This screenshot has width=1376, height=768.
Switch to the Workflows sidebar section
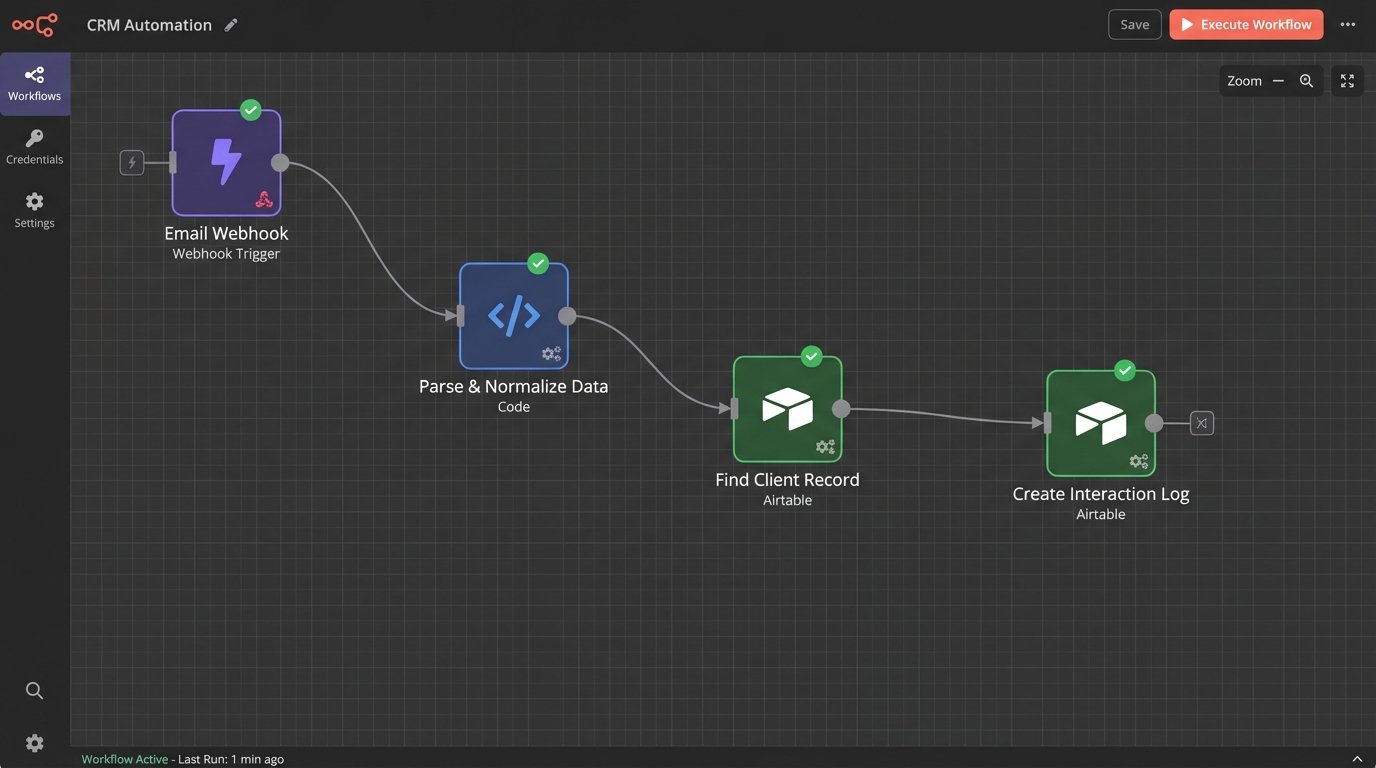pyautogui.click(x=34, y=83)
